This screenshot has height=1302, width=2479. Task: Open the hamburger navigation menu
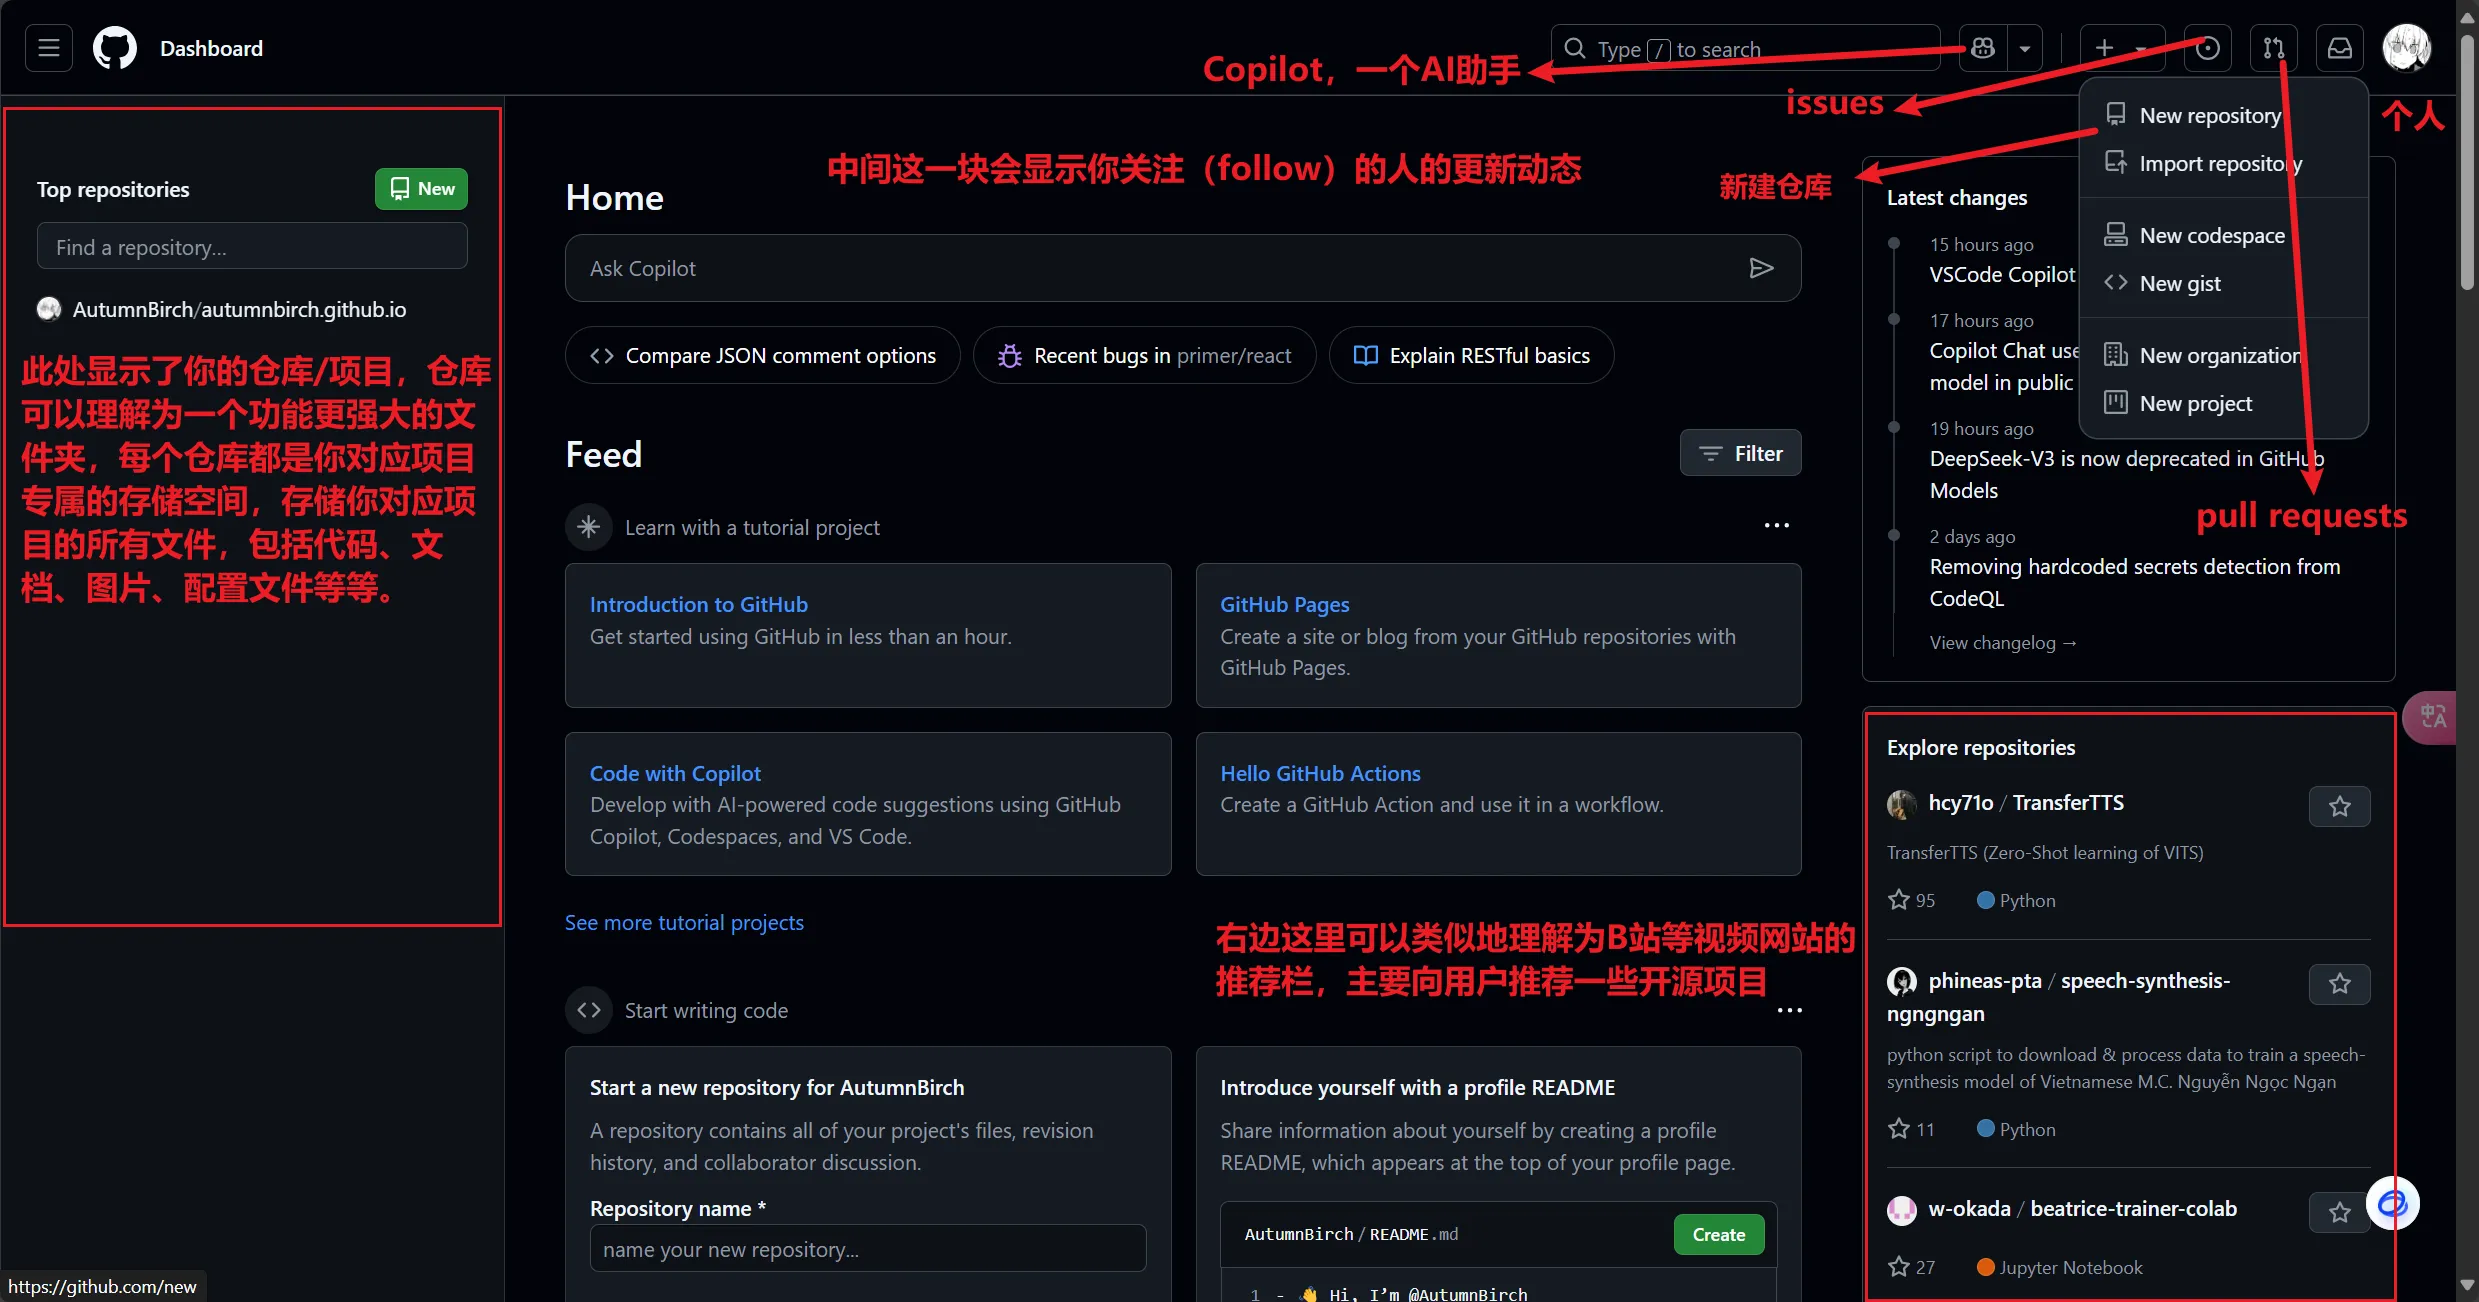[49, 48]
